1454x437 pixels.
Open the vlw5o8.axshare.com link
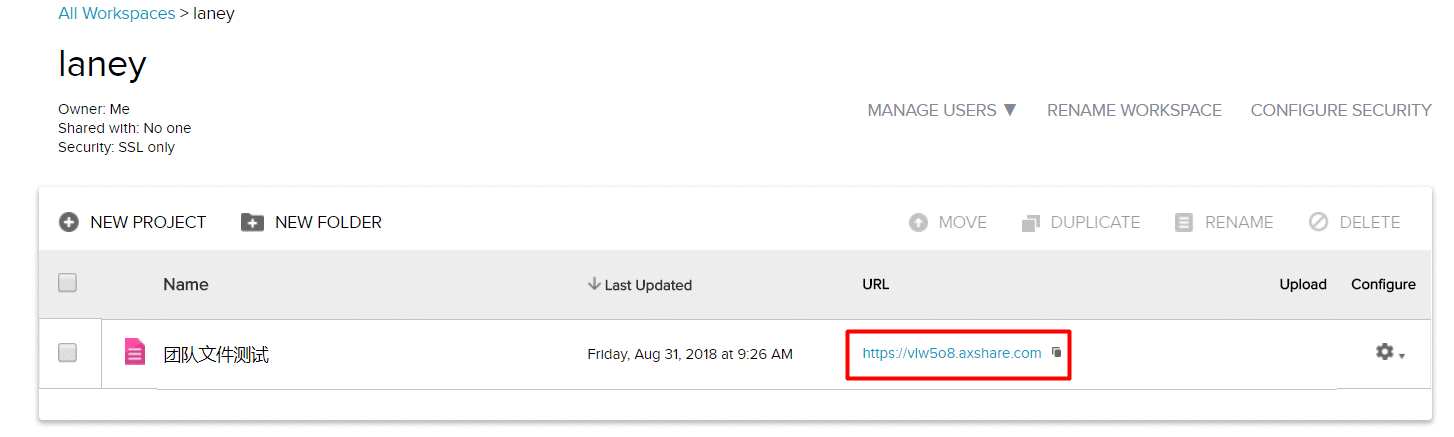tap(952, 353)
